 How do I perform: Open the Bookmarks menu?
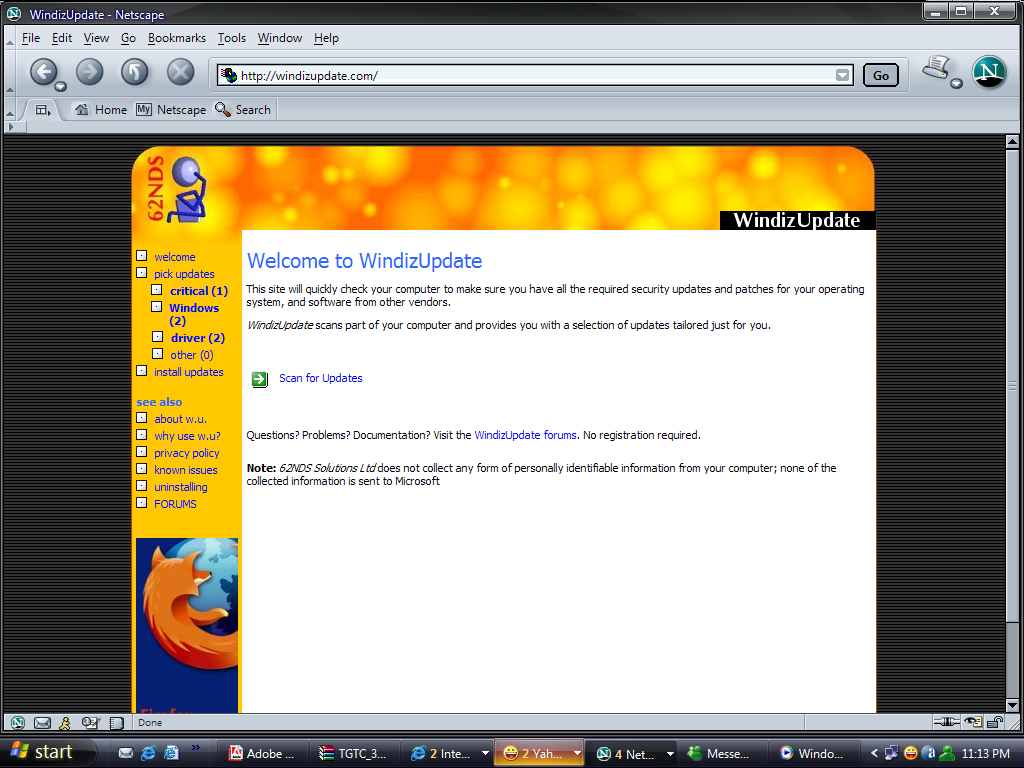pyautogui.click(x=176, y=38)
